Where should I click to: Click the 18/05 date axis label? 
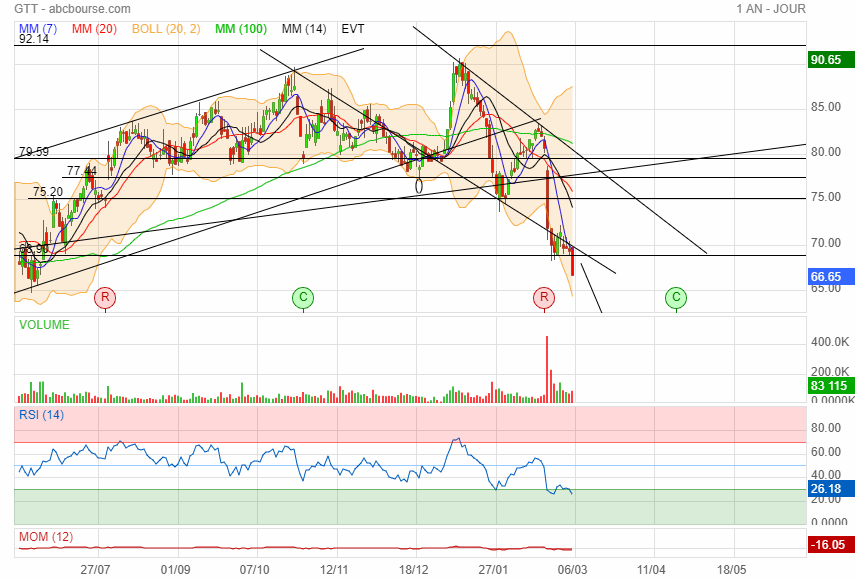pyautogui.click(x=731, y=570)
